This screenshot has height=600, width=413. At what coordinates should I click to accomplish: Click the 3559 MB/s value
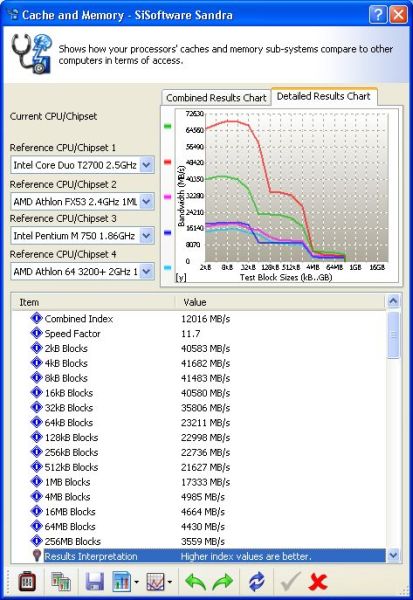[x=203, y=541]
